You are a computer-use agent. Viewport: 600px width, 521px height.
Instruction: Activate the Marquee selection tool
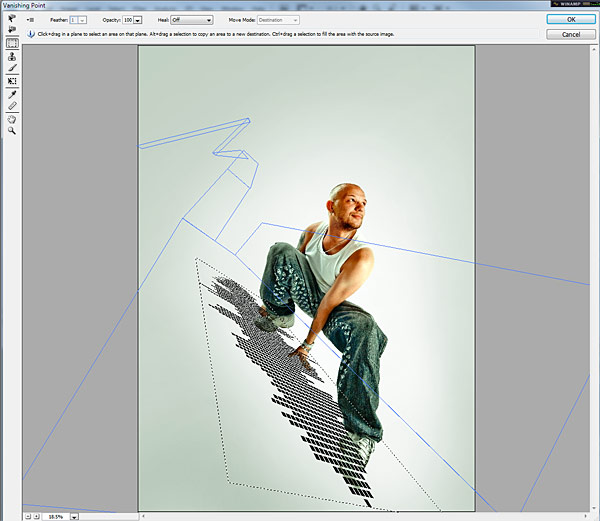coord(12,44)
